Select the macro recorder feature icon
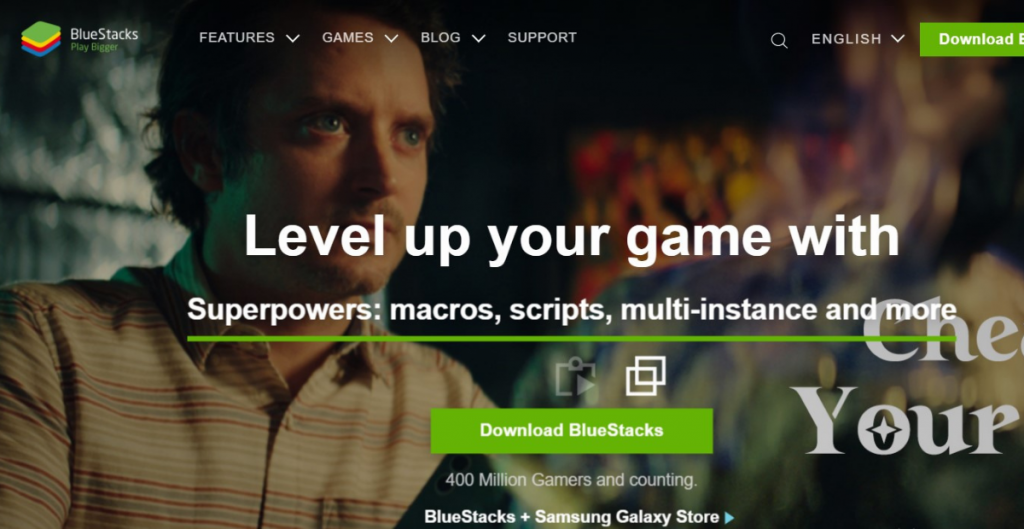 click(575, 377)
